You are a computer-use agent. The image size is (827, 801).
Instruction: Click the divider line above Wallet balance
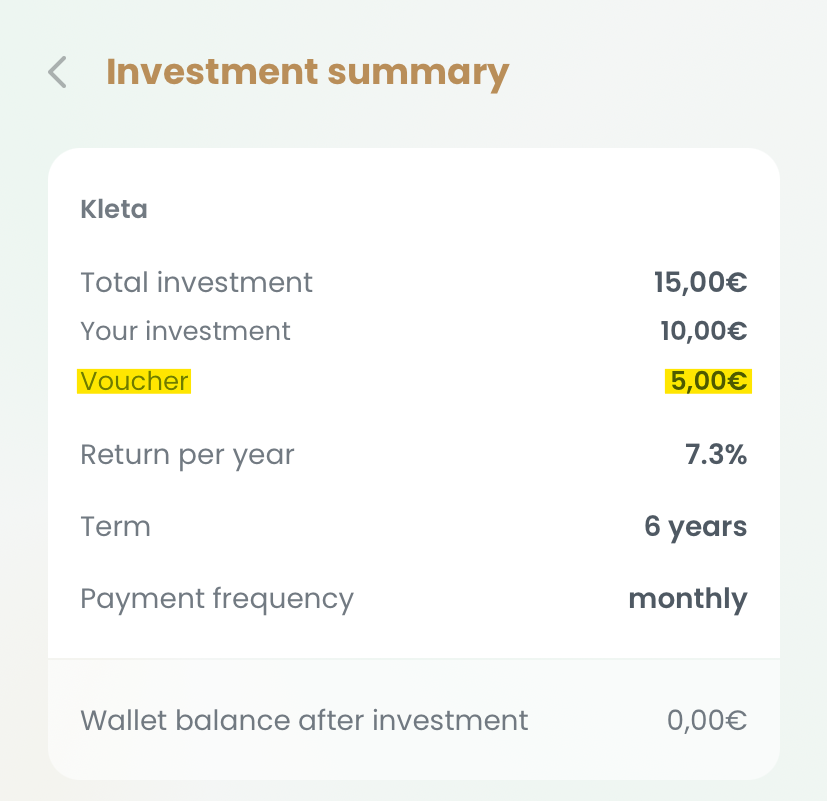tap(413, 659)
